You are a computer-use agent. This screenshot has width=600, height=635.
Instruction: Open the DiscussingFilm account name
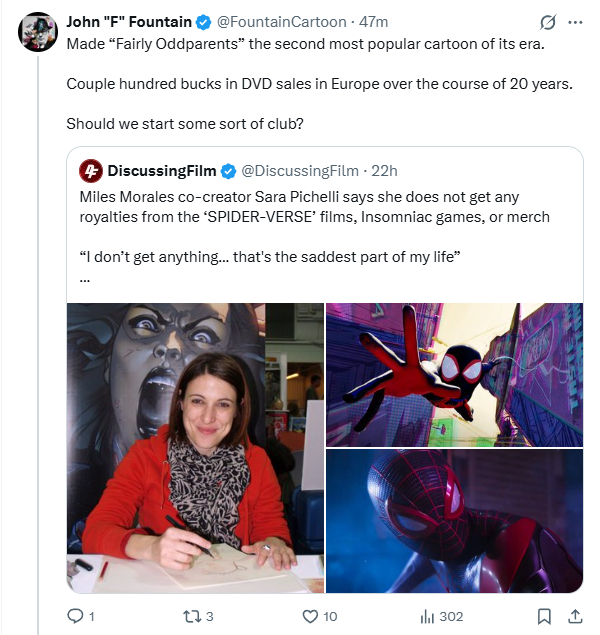click(x=162, y=170)
